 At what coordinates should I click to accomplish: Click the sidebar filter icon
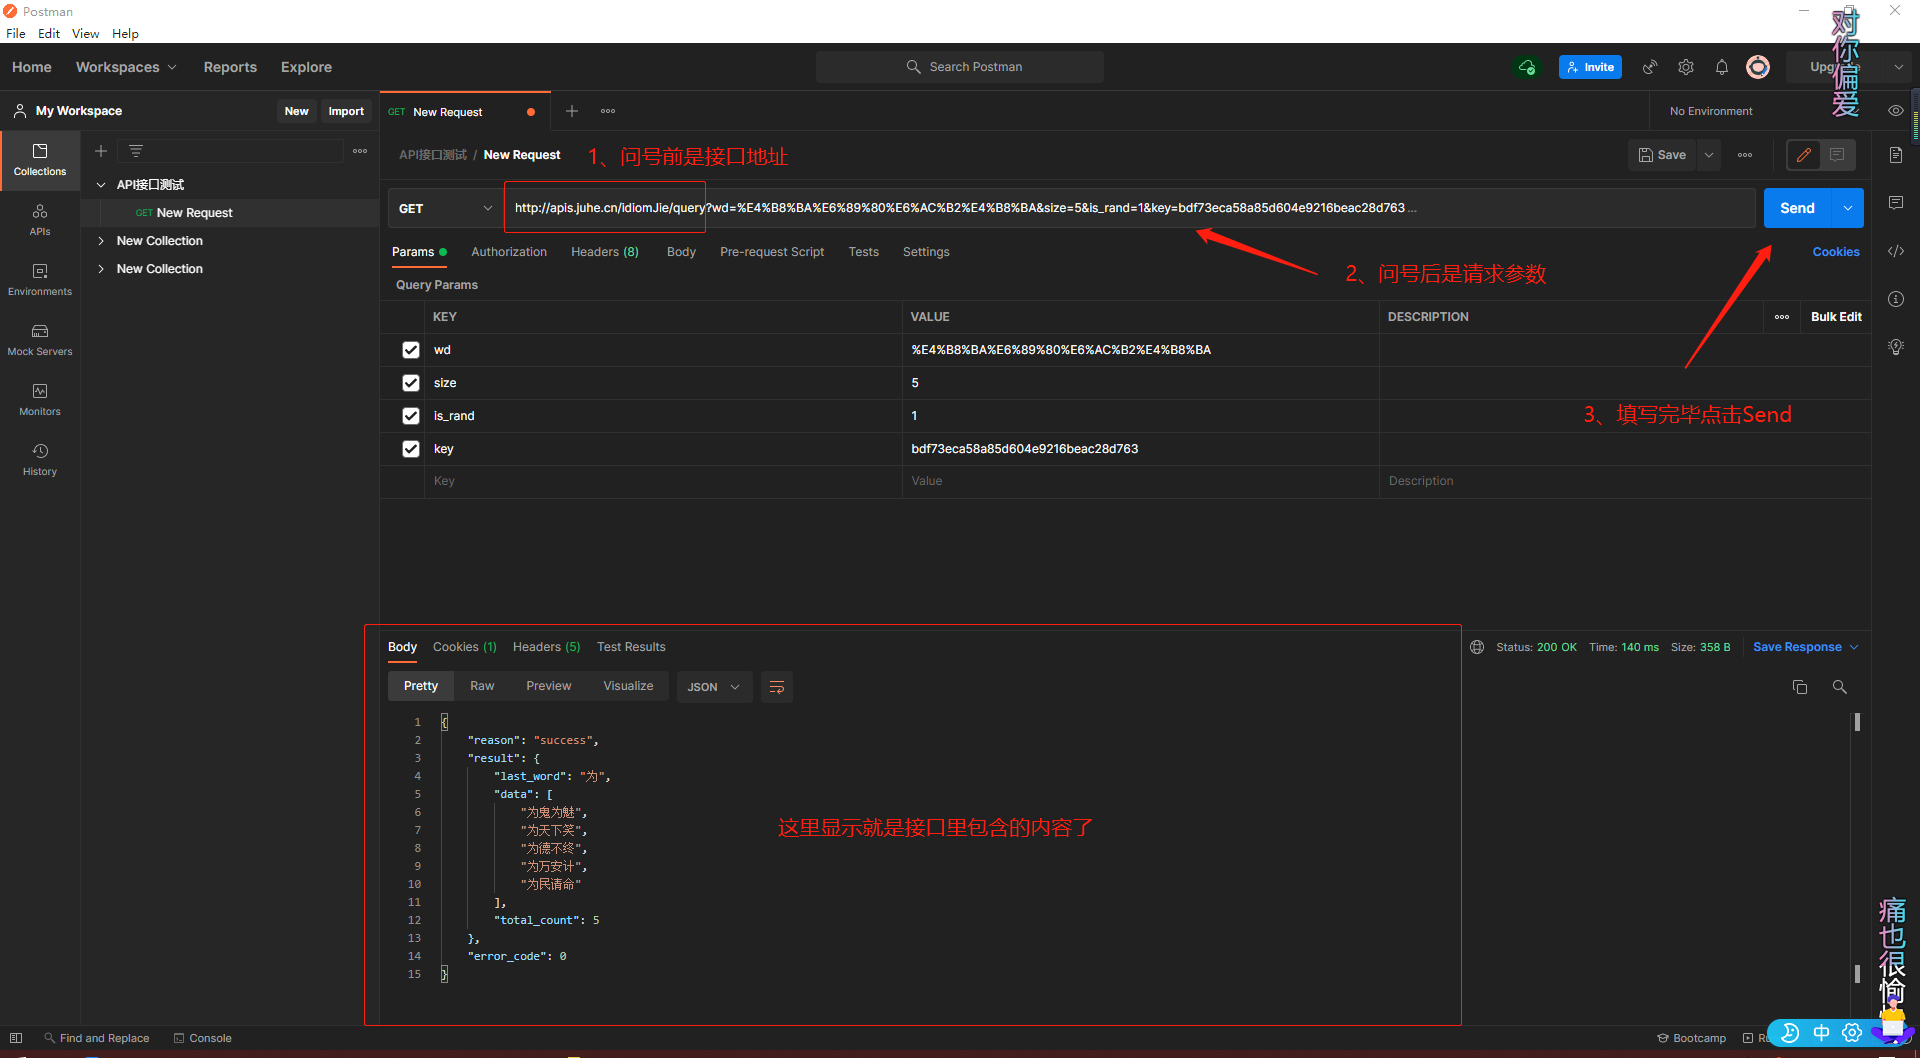coord(136,151)
